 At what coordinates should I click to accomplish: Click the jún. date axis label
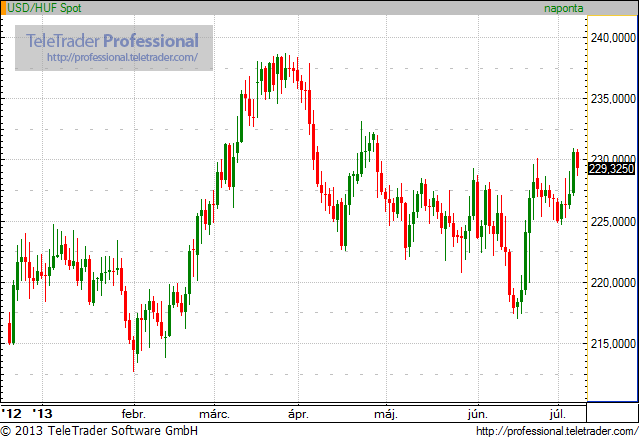pos(478,414)
